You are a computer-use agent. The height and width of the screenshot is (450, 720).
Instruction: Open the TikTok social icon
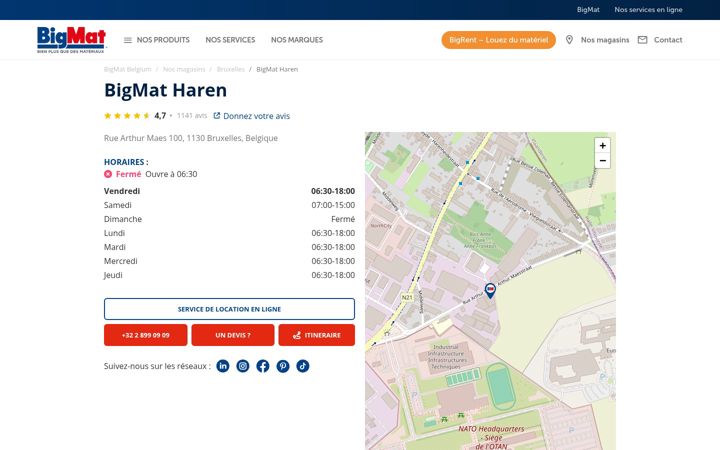click(x=303, y=366)
